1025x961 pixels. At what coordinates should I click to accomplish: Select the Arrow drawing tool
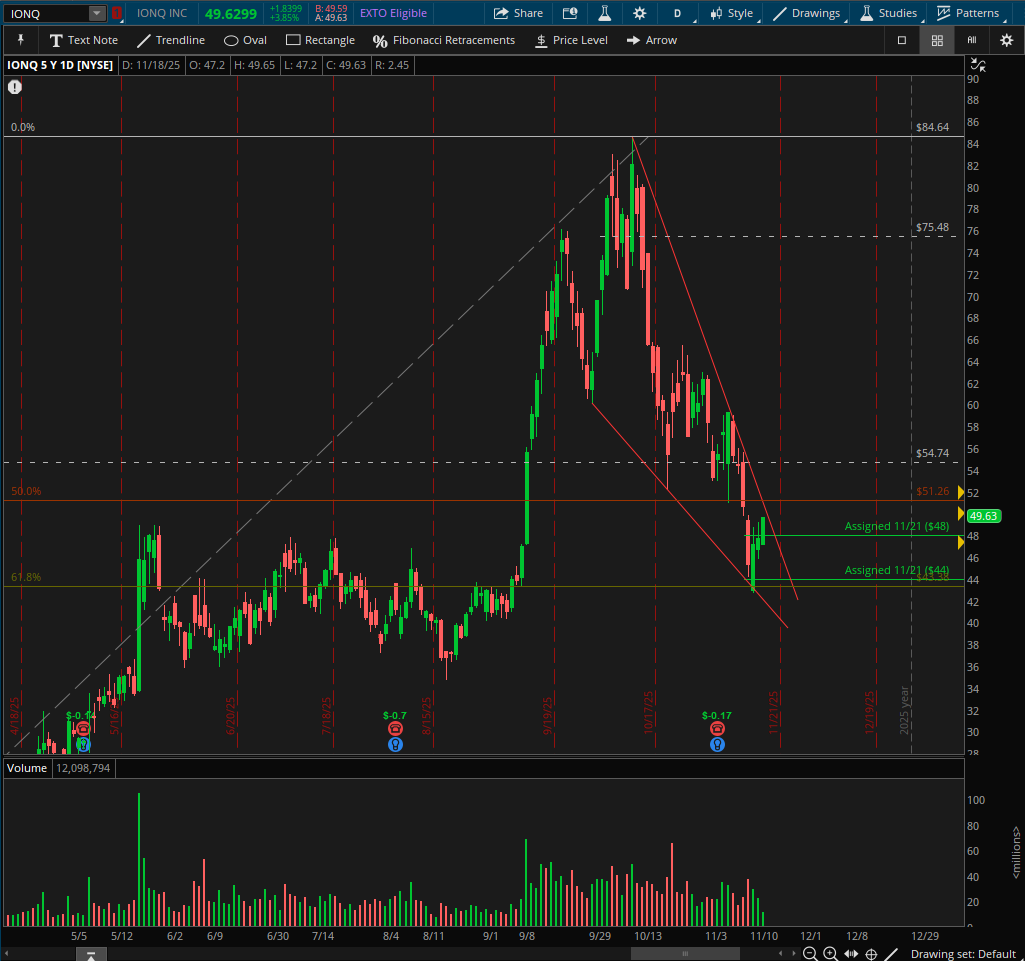[x=651, y=40]
